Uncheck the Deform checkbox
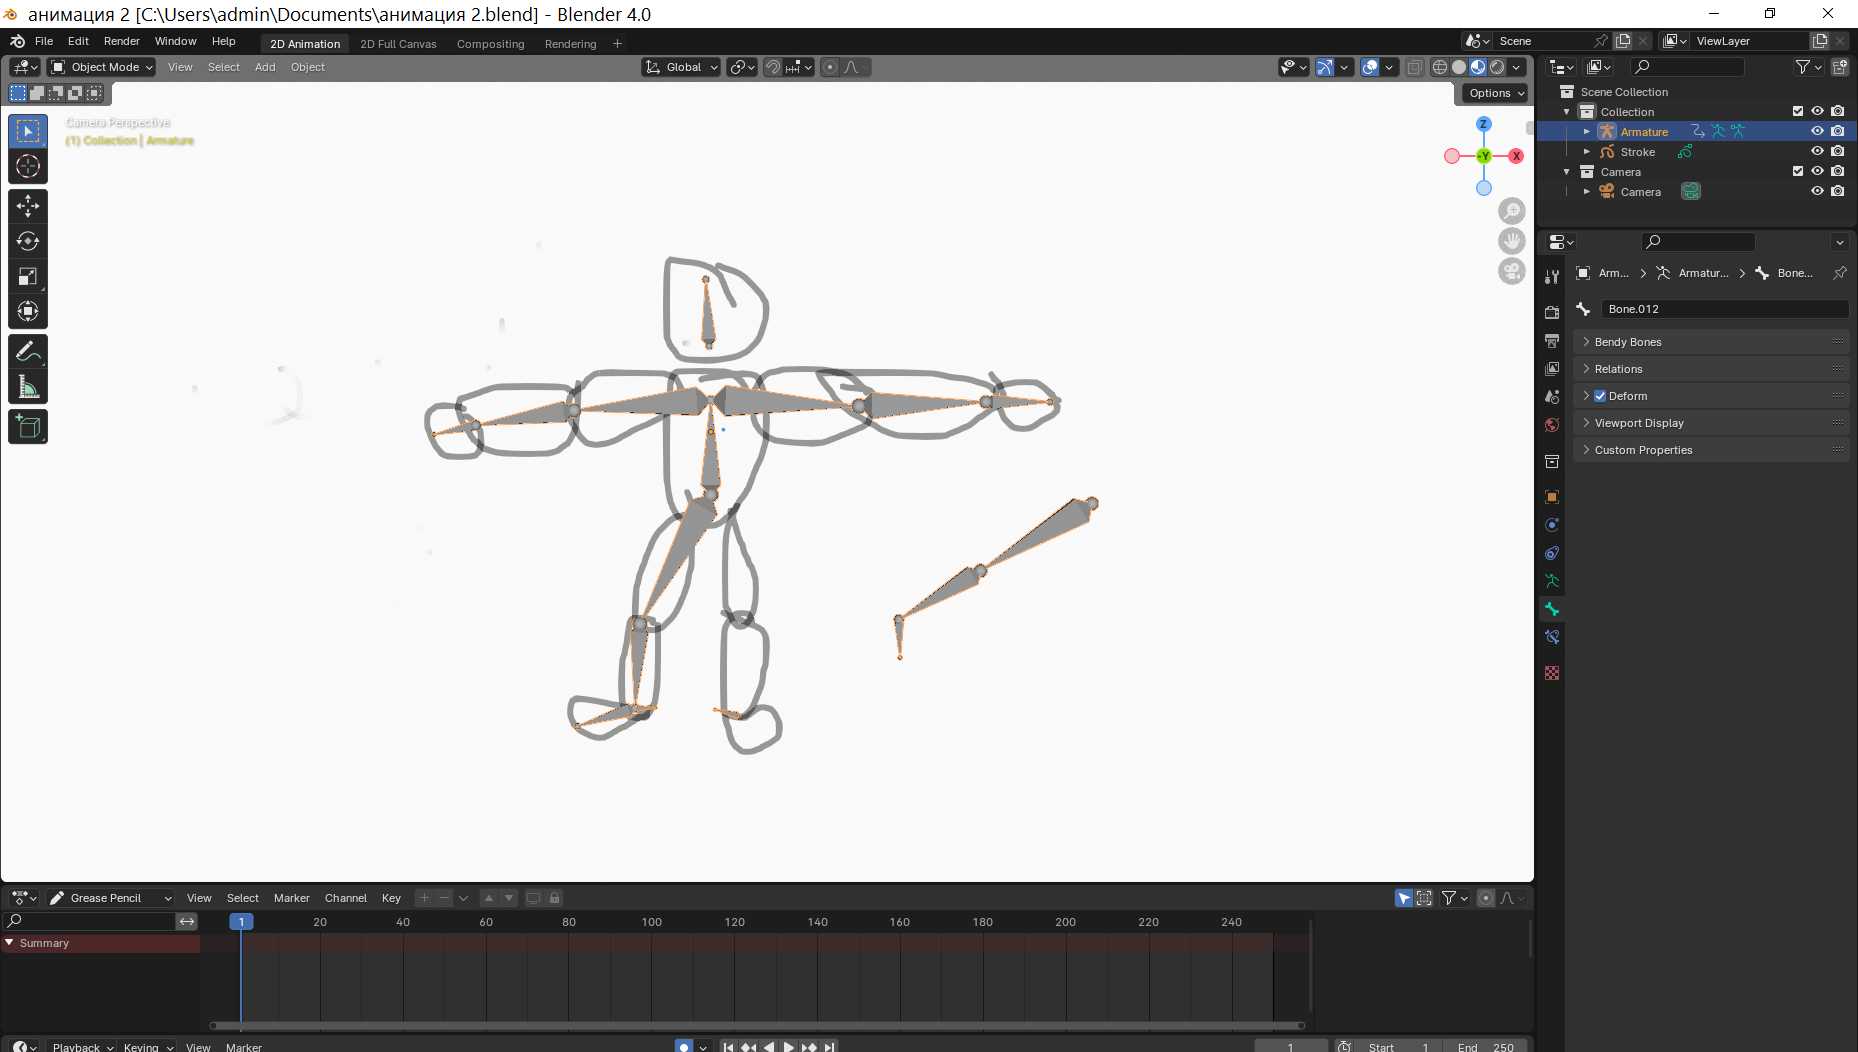Viewport: 1858px width, 1052px height. tap(1600, 396)
